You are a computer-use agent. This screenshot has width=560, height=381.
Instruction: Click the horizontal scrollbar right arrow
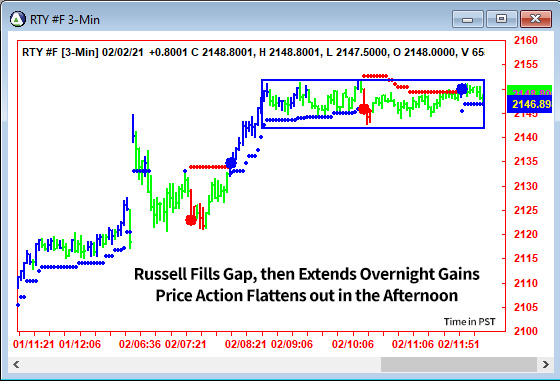click(x=545, y=365)
